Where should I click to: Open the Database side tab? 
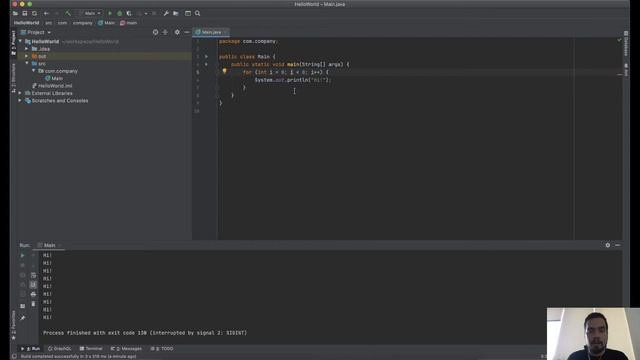626,43
